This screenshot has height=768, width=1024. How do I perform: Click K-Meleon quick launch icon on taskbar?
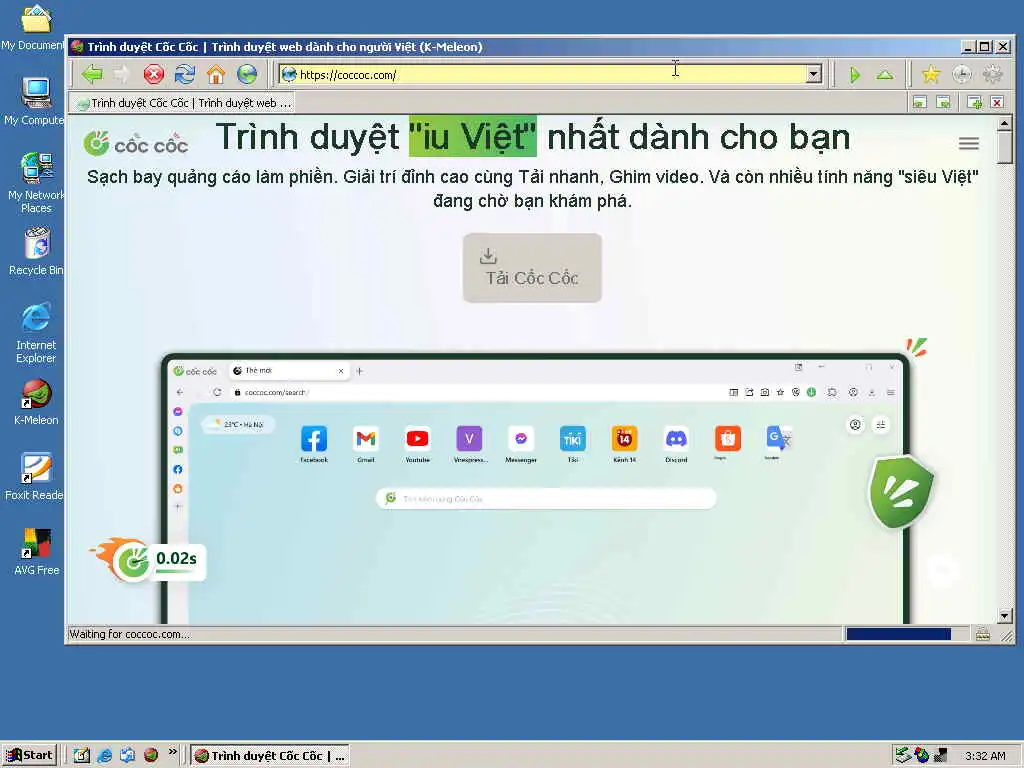151,756
